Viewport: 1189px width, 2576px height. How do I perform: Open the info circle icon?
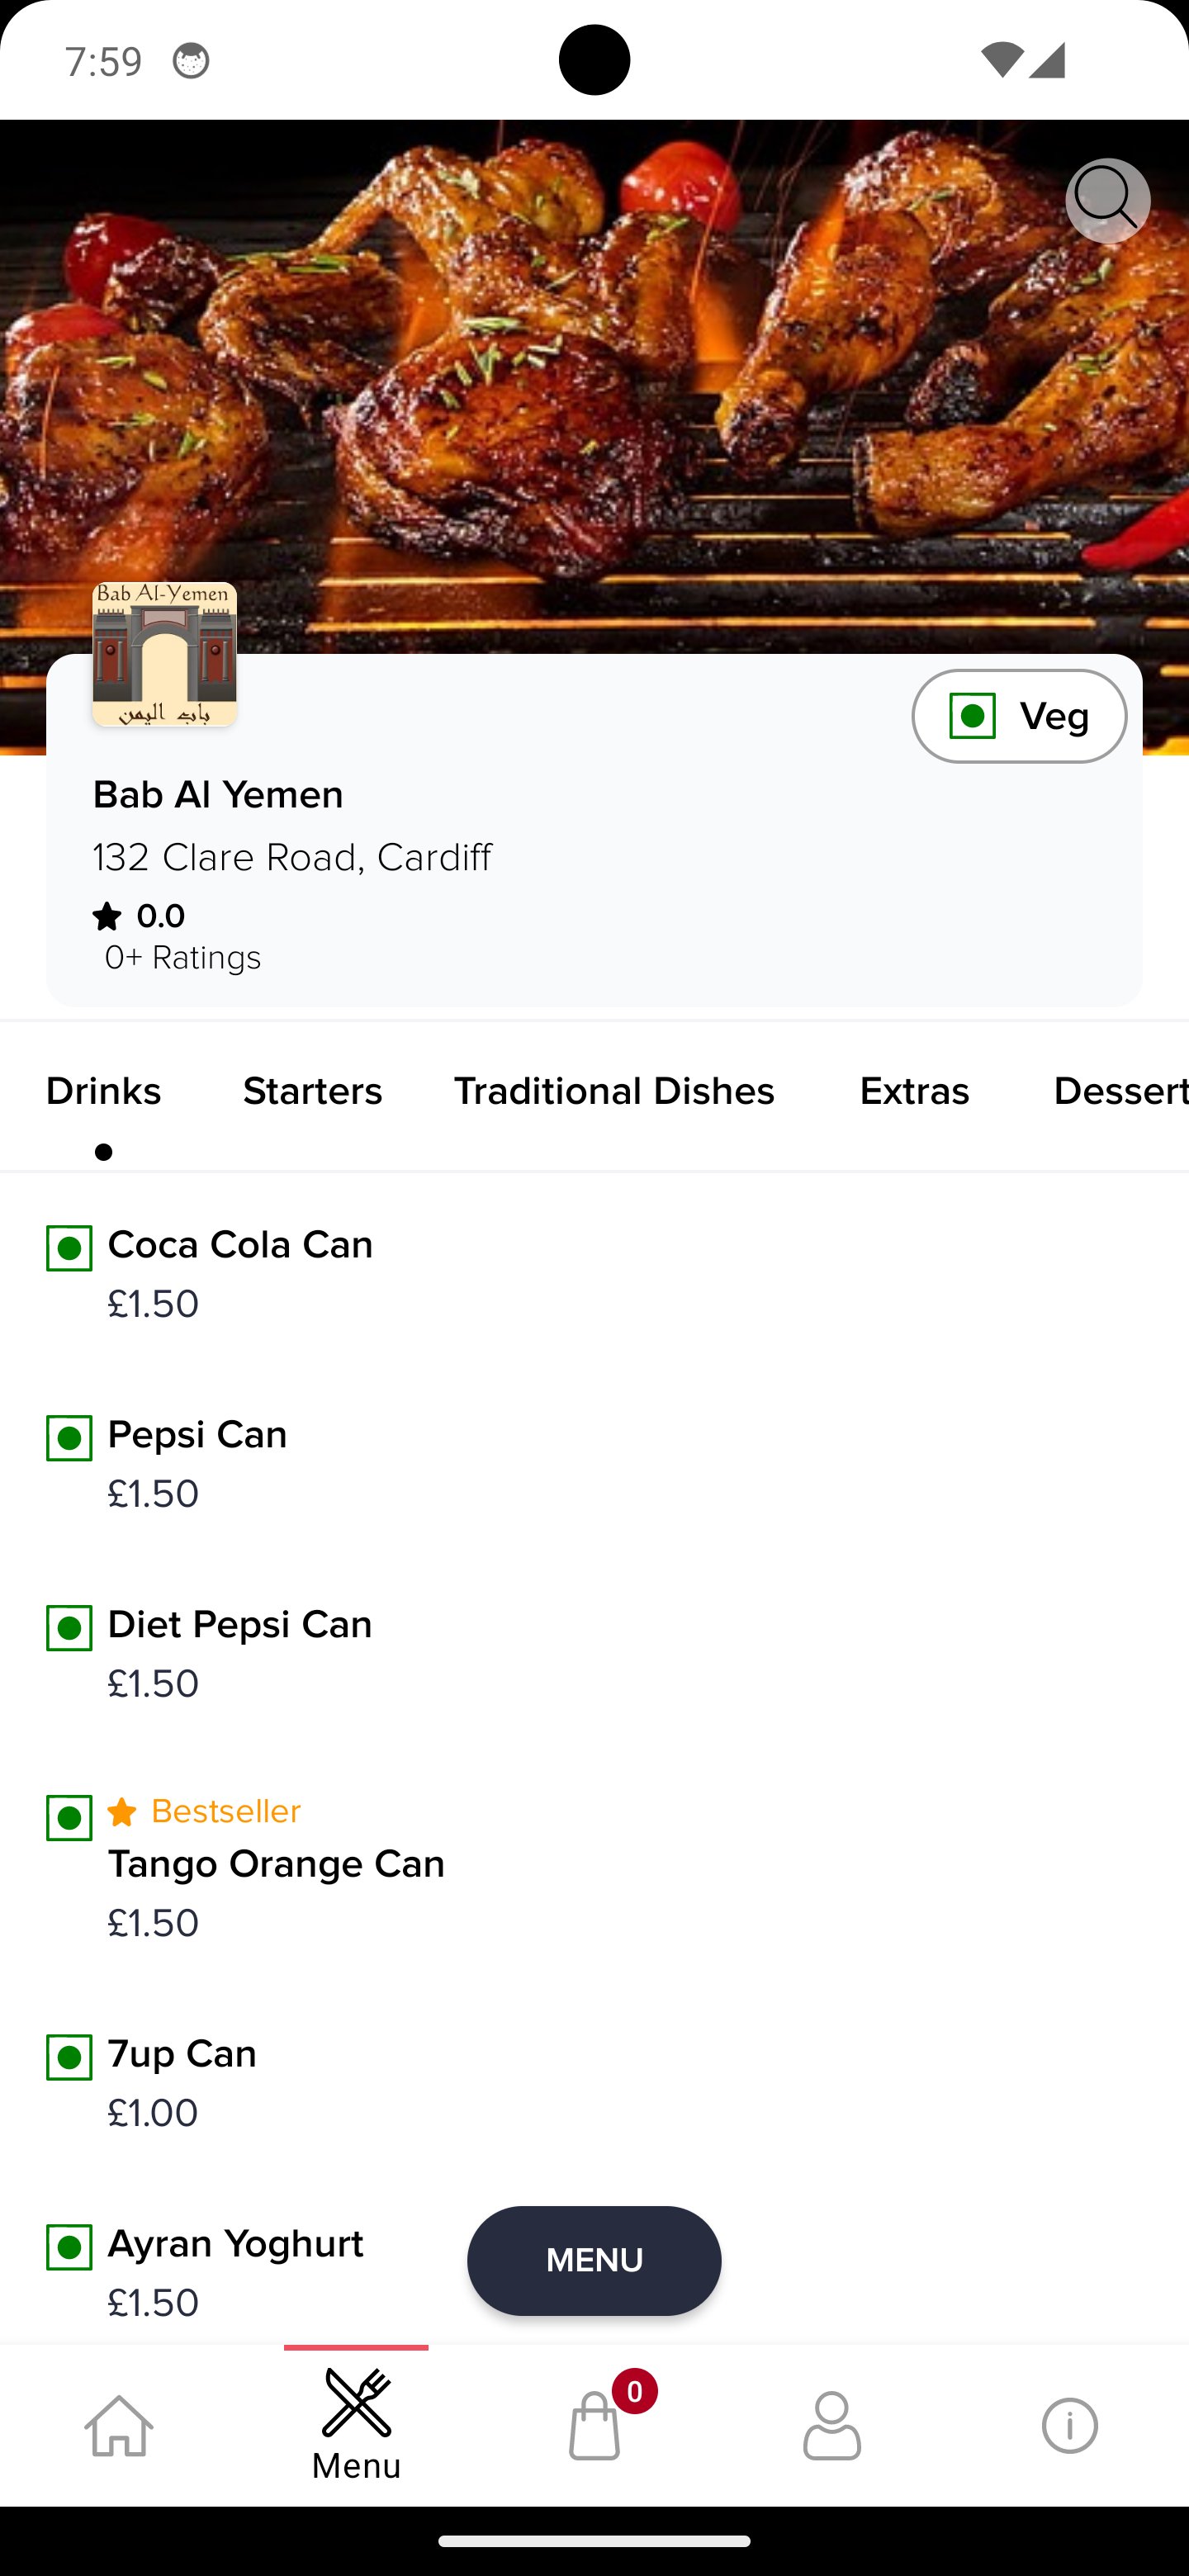pyautogui.click(x=1069, y=2426)
